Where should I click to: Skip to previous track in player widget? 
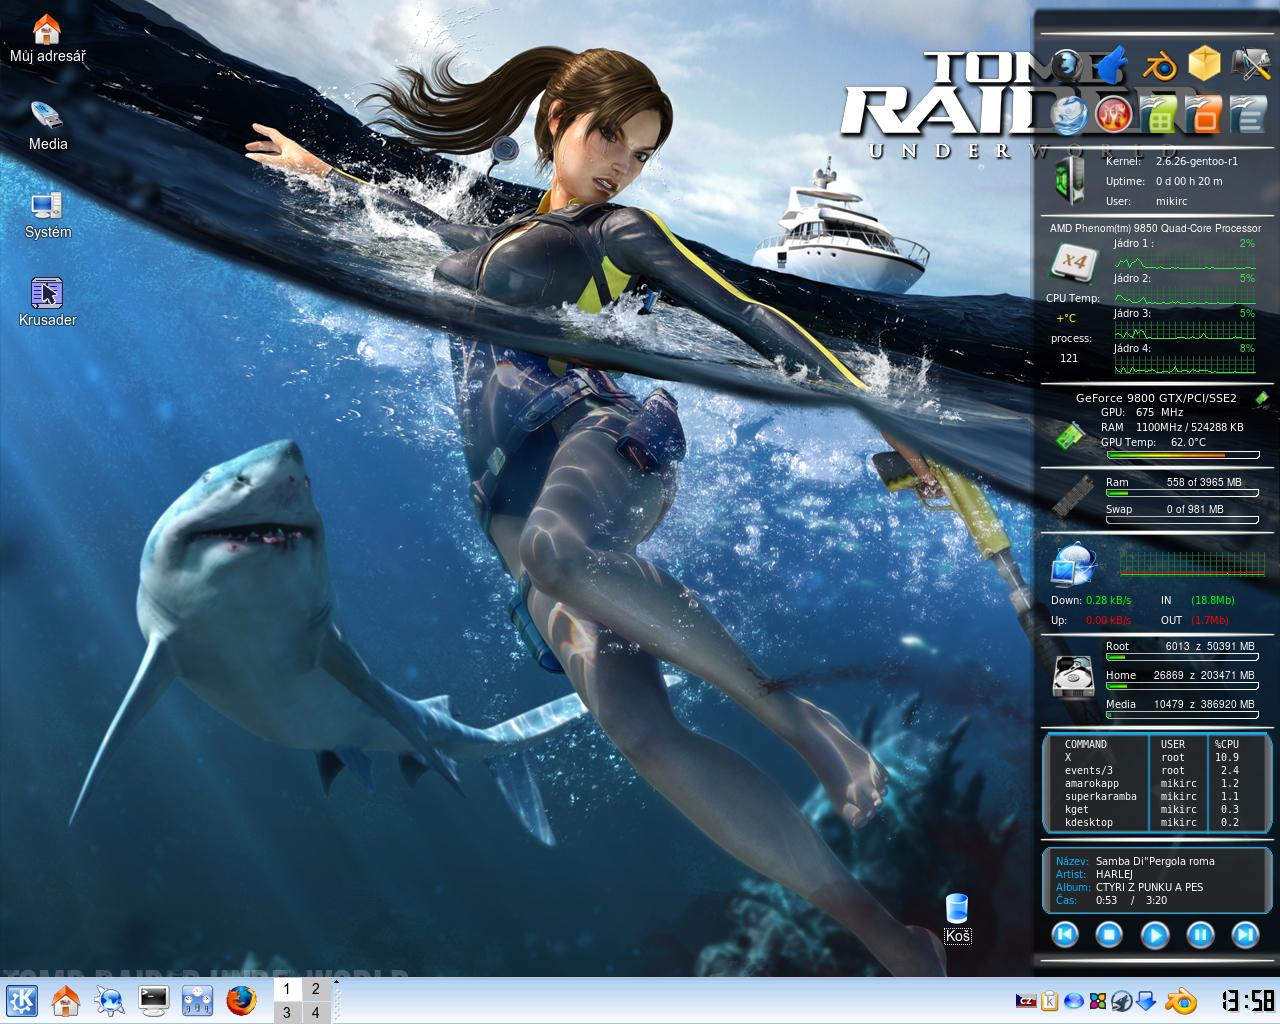(x=1065, y=935)
